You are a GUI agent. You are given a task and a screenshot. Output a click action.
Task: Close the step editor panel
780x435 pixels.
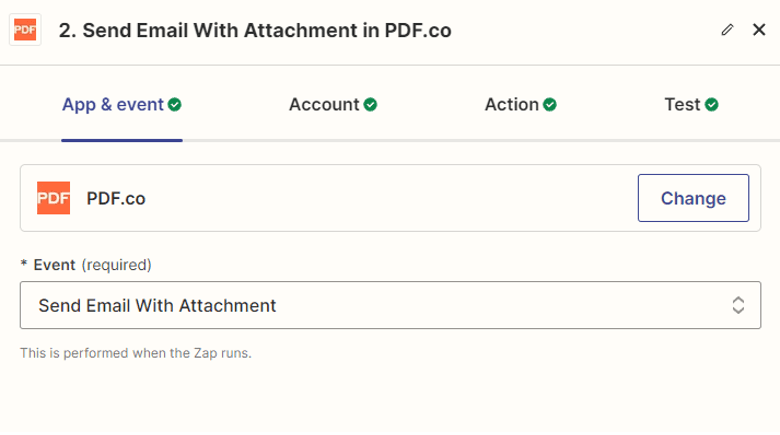coord(759,30)
